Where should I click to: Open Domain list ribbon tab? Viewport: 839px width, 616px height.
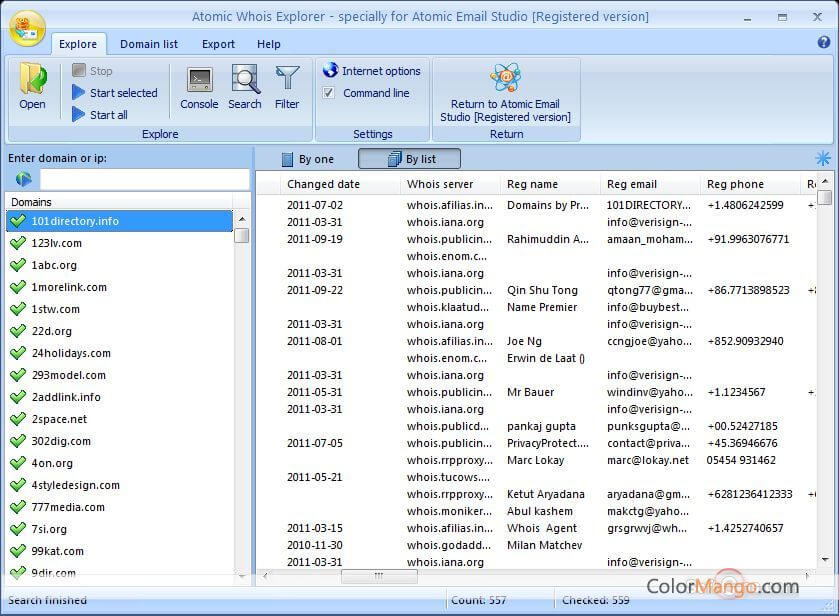[149, 44]
